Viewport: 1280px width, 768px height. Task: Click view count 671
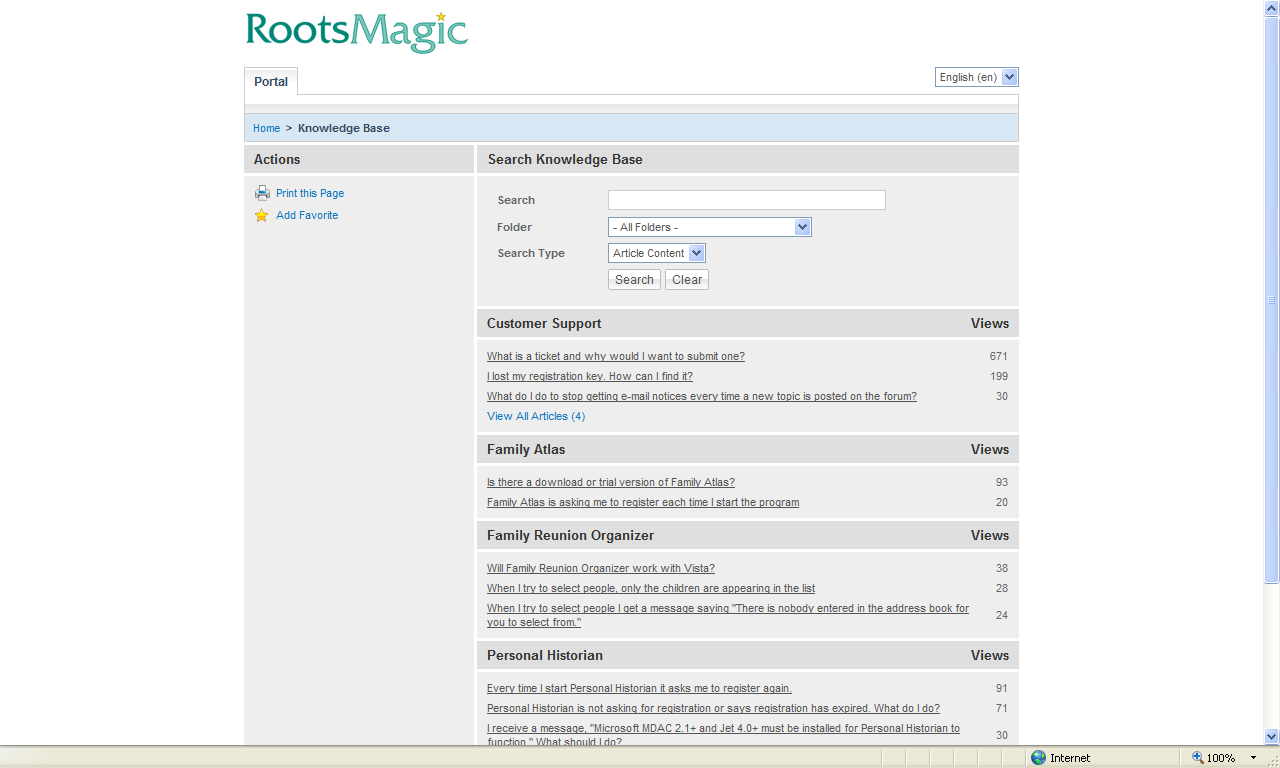point(998,356)
